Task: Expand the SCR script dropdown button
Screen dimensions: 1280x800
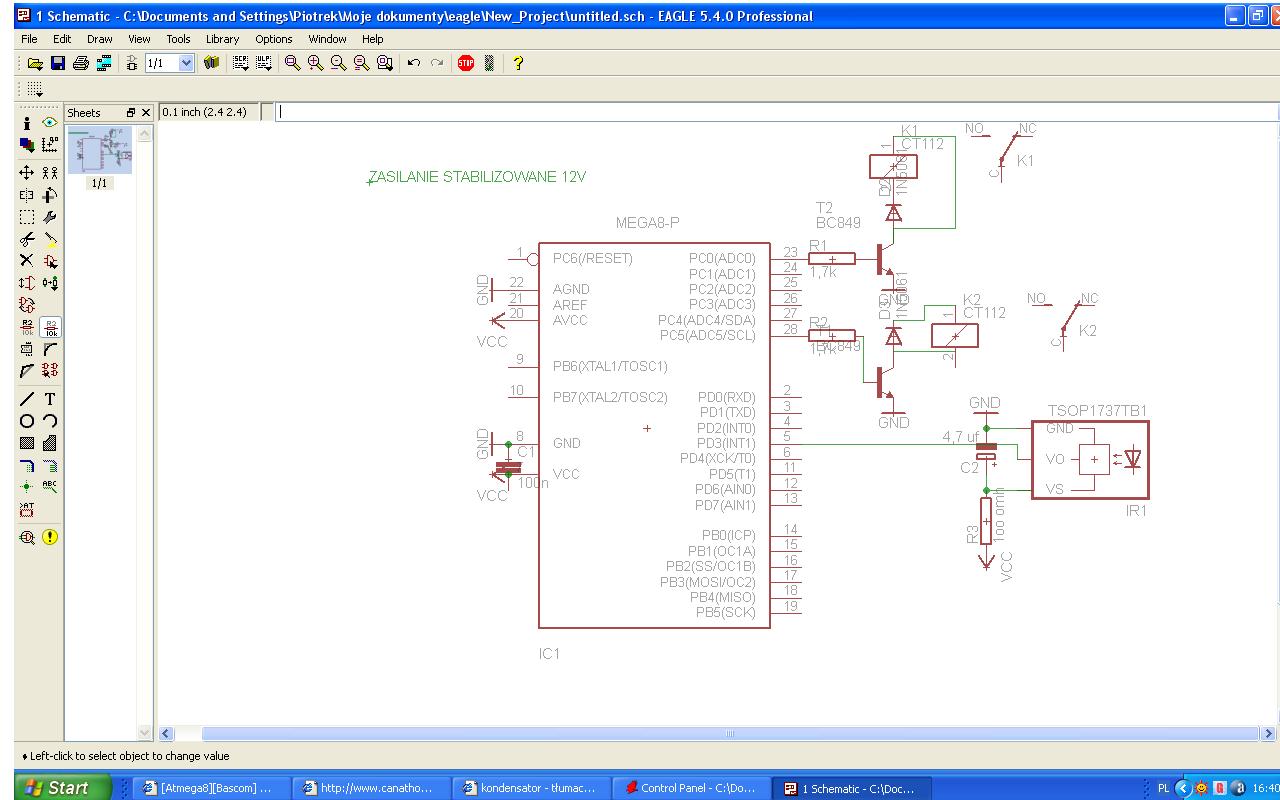Action: pyautogui.click(x=240, y=63)
